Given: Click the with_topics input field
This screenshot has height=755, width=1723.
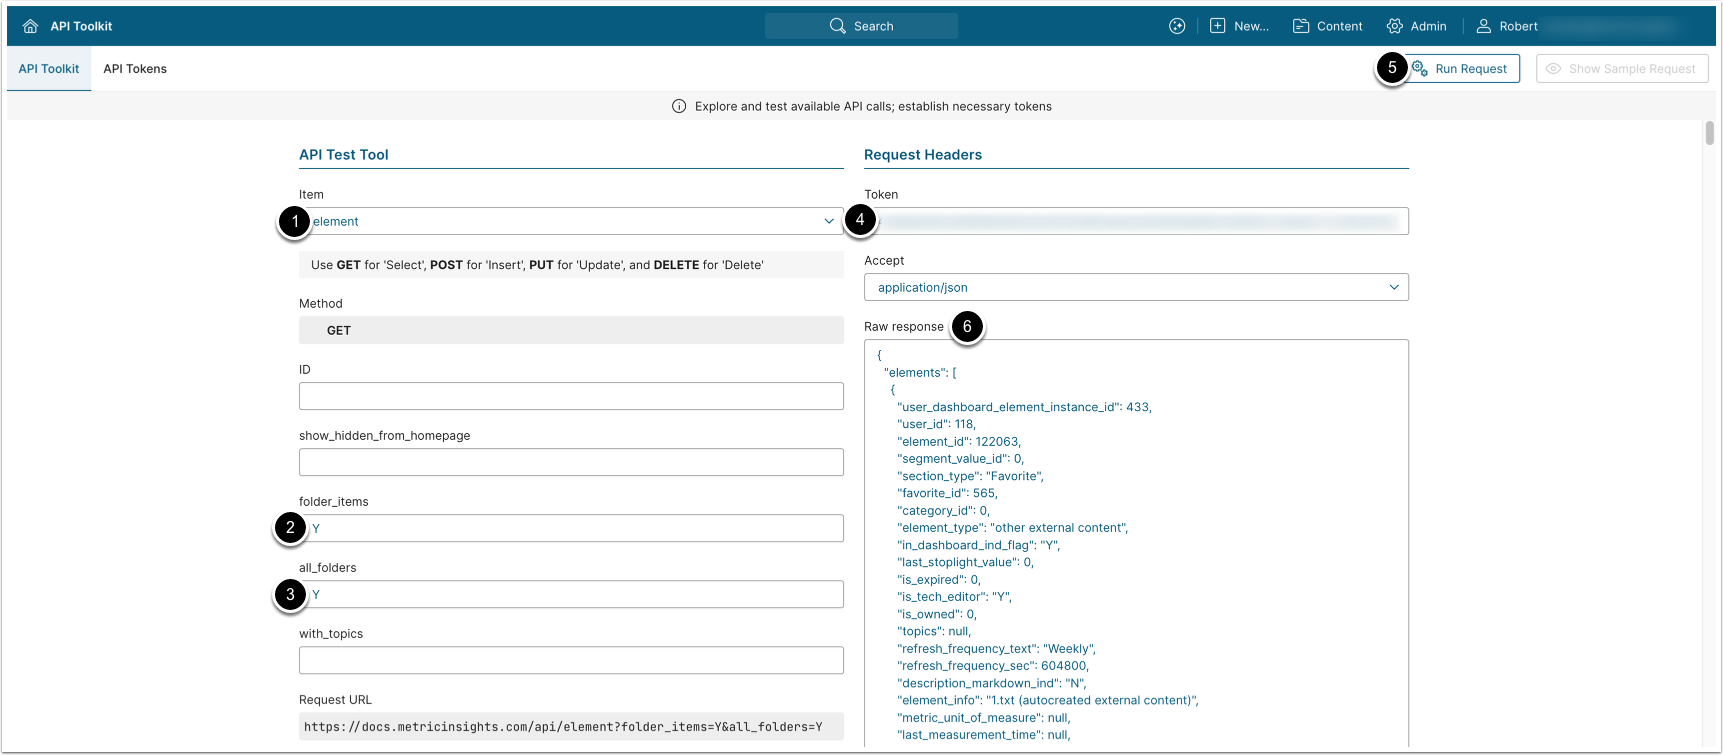Looking at the screenshot, I should click(571, 660).
